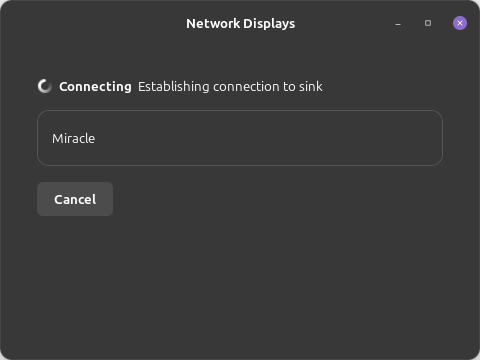480x360 pixels.
Task: Stop connecting using the Cancel button
Action: [x=75, y=199]
